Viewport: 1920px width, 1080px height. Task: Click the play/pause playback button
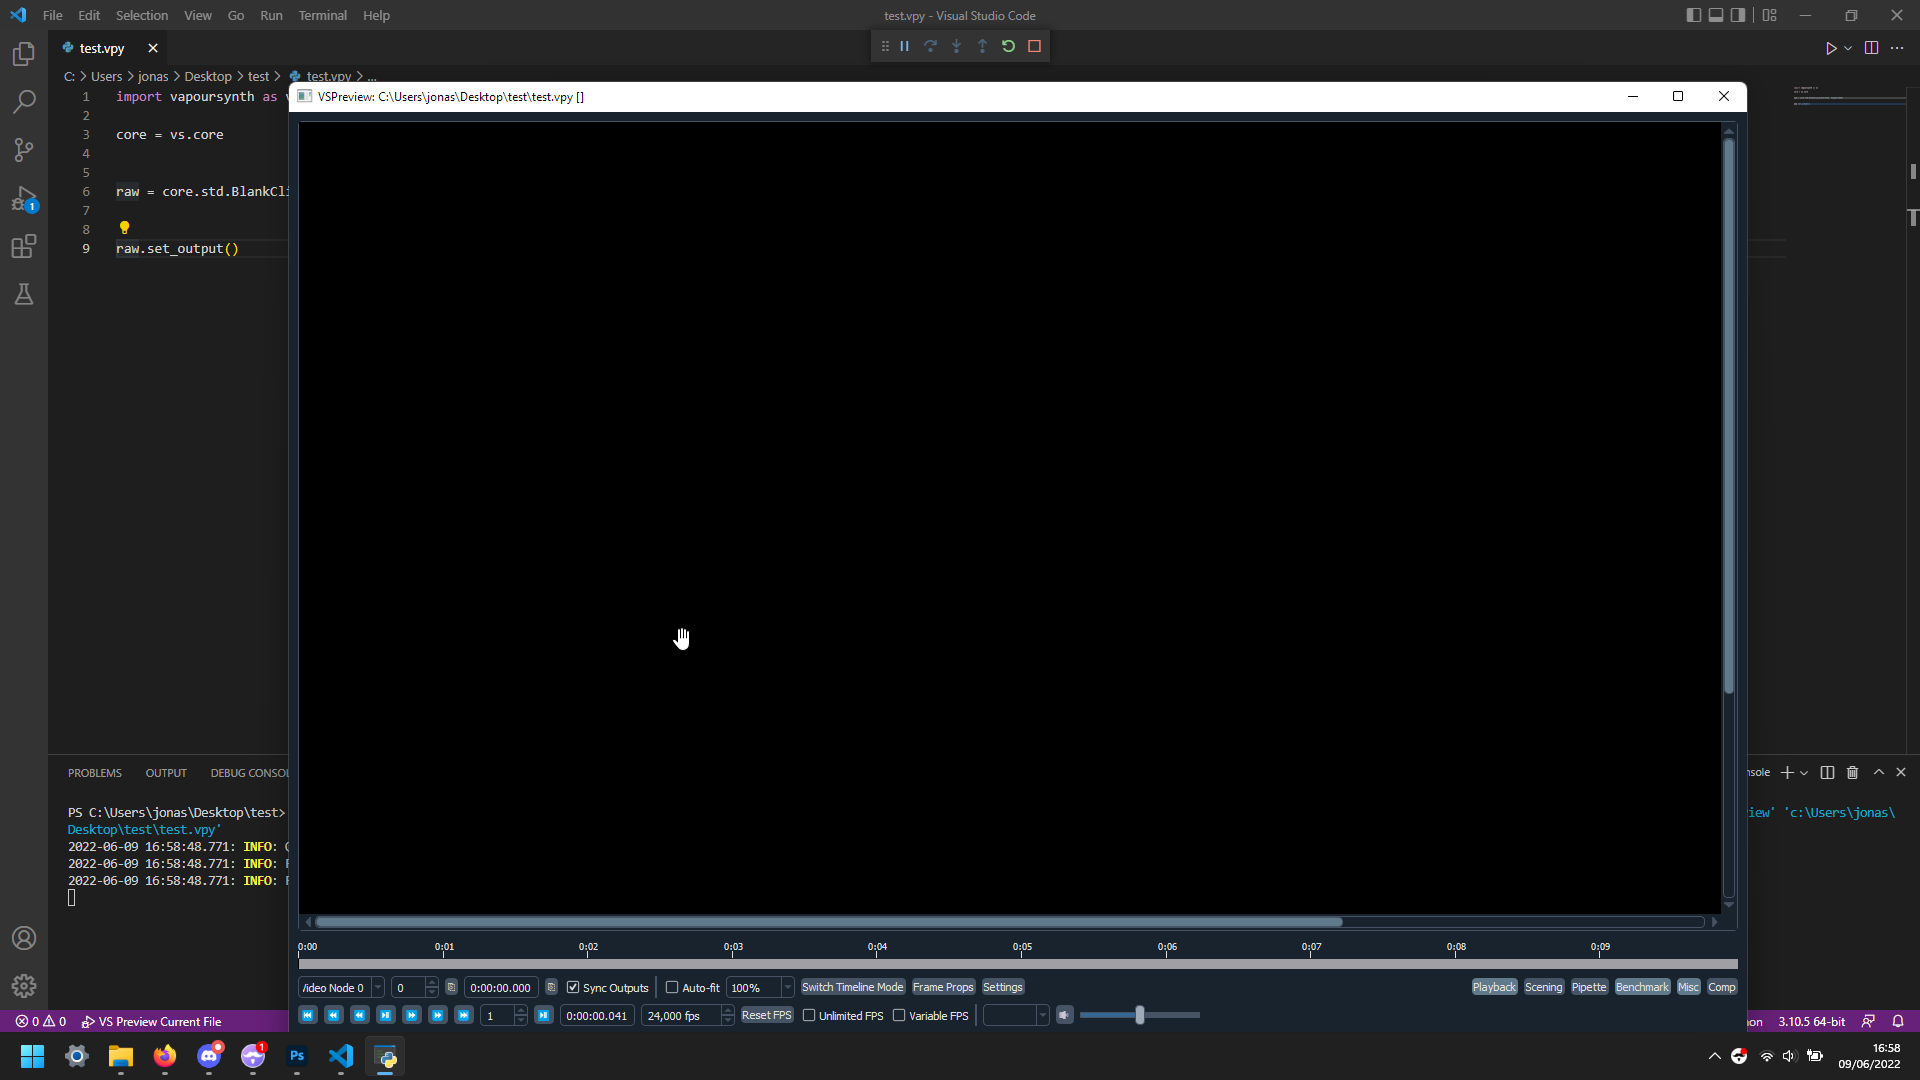pos(386,1015)
